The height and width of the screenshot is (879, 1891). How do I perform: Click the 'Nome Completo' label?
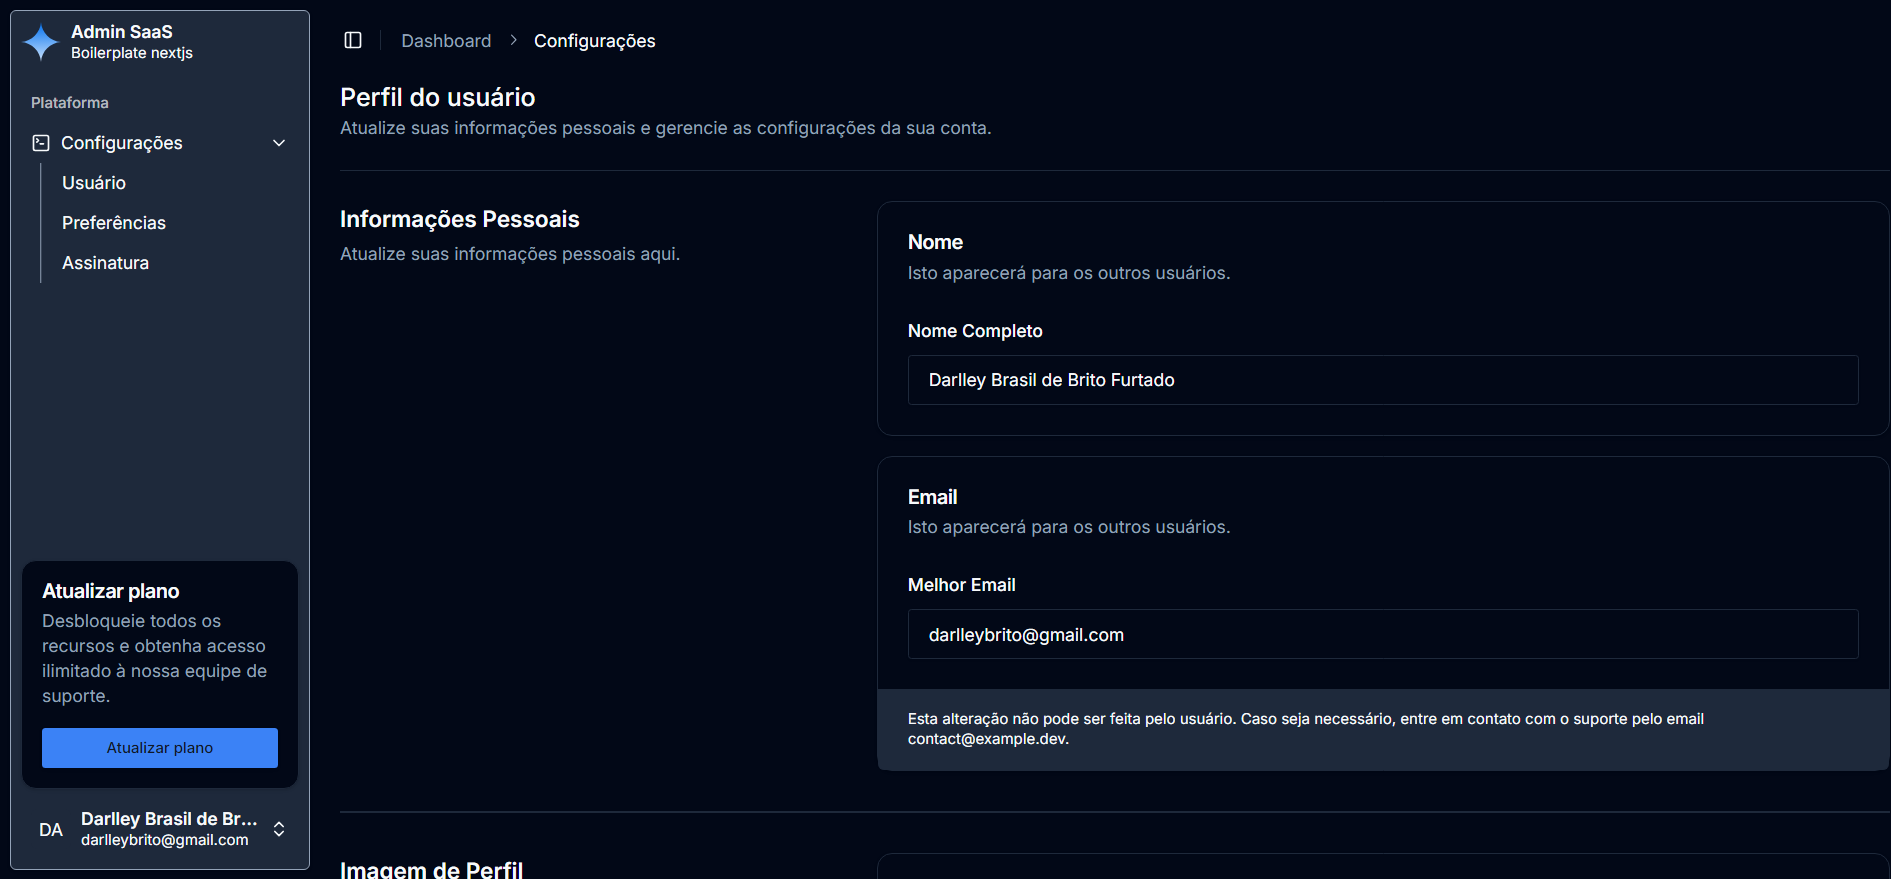[x=975, y=331]
